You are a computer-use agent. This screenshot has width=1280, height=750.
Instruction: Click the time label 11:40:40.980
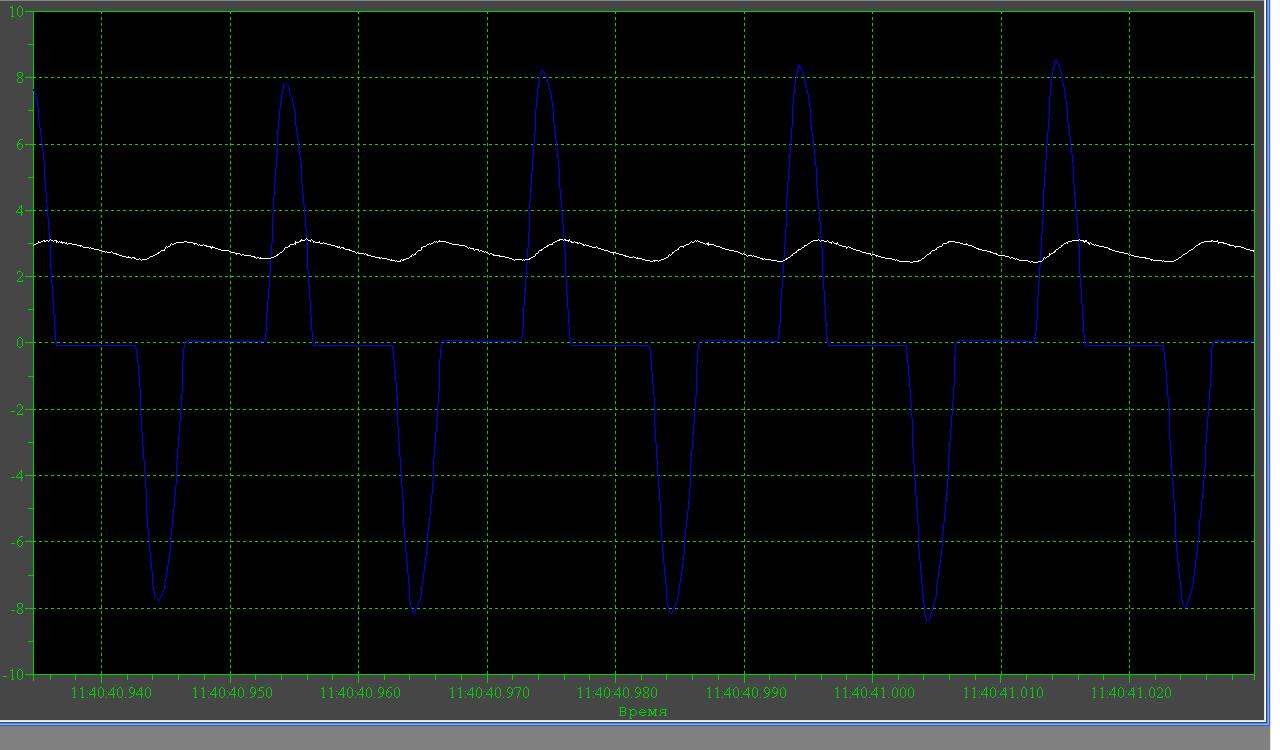[615, 692]
